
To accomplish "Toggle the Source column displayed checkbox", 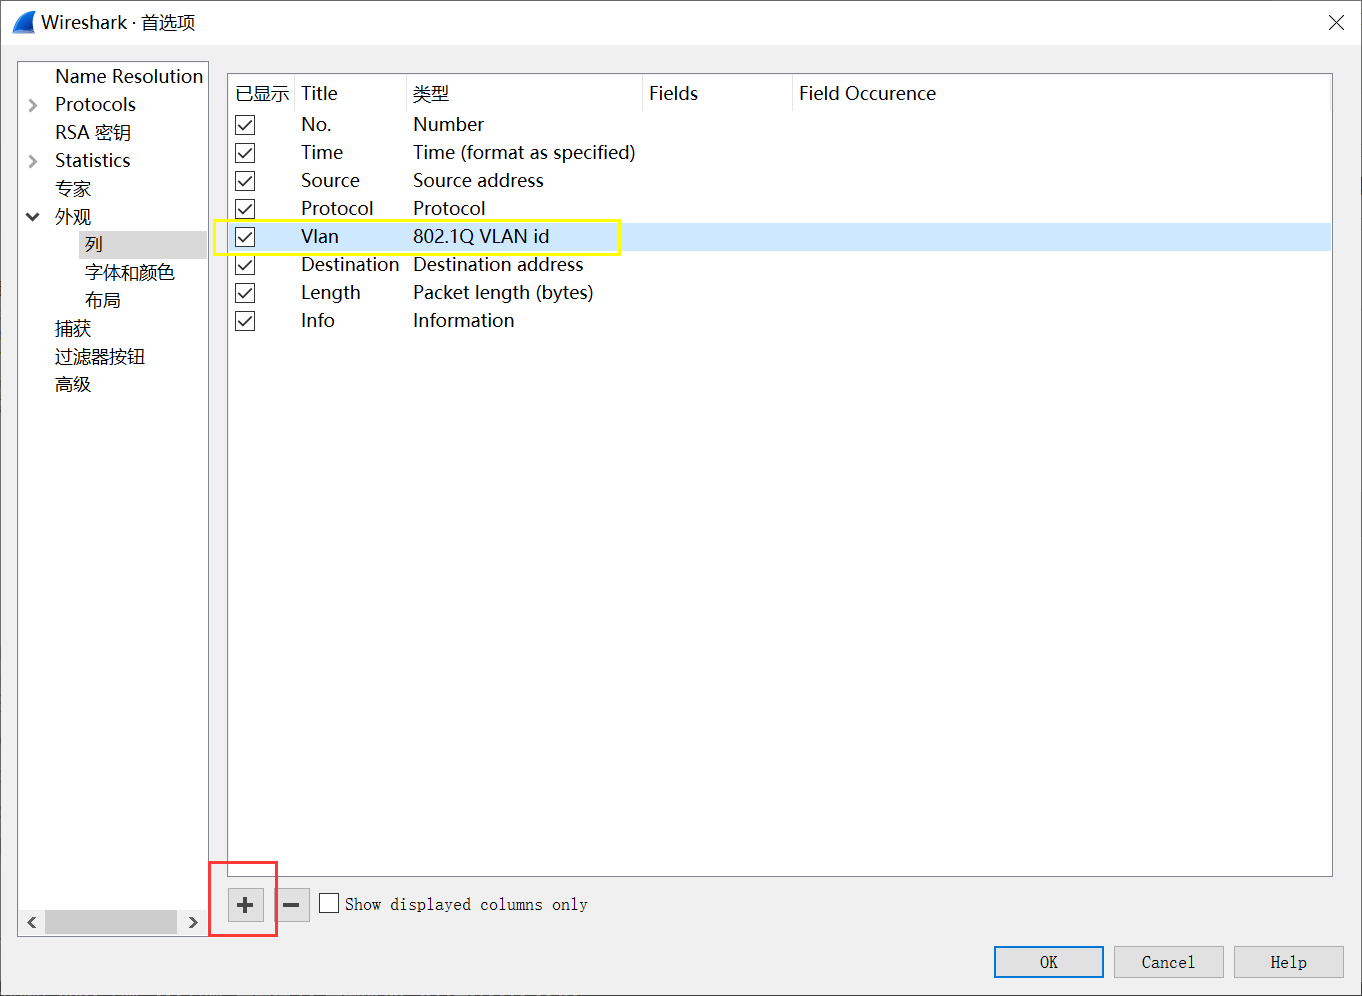I will click(x=245, y=181).
